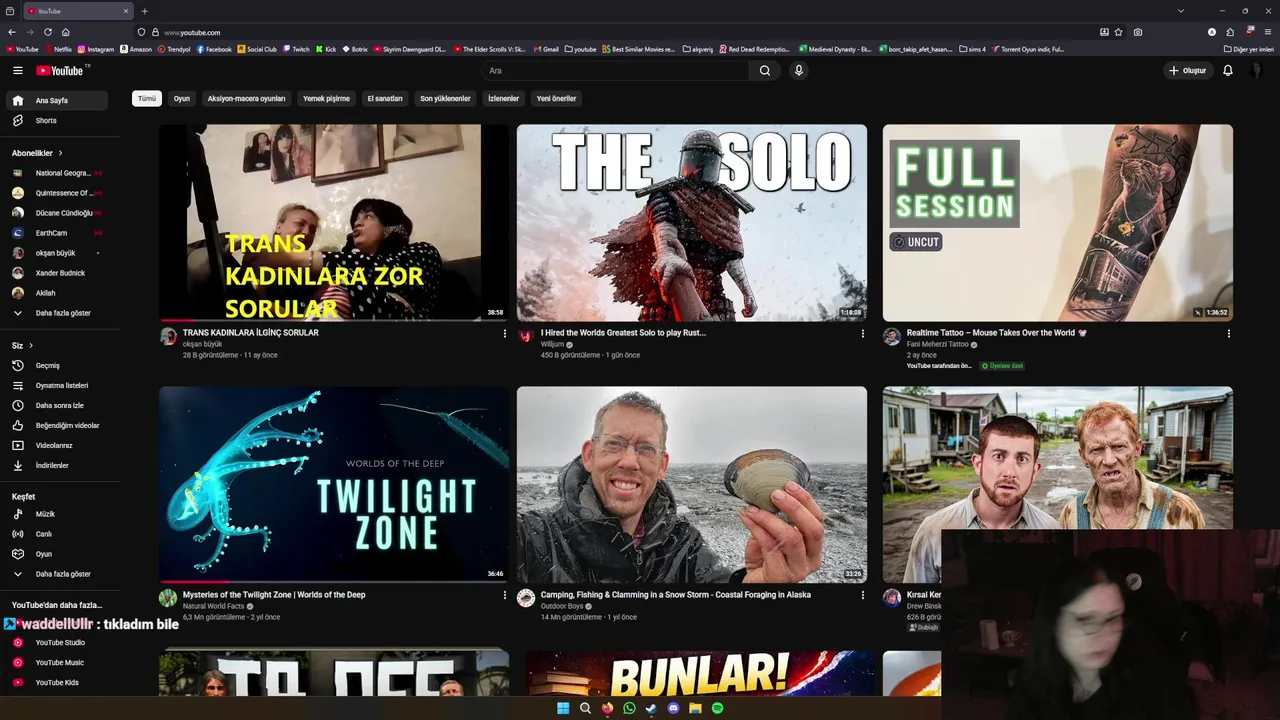Open the notifications bell
The height and width of the screenshot is (720, 1280).
1228,70
